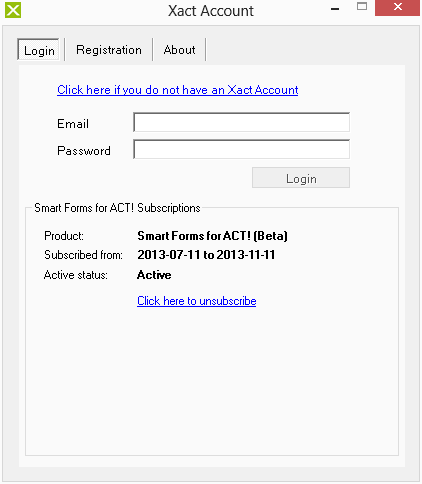
Task: Focus the Password input field
Action: [241, 149]
